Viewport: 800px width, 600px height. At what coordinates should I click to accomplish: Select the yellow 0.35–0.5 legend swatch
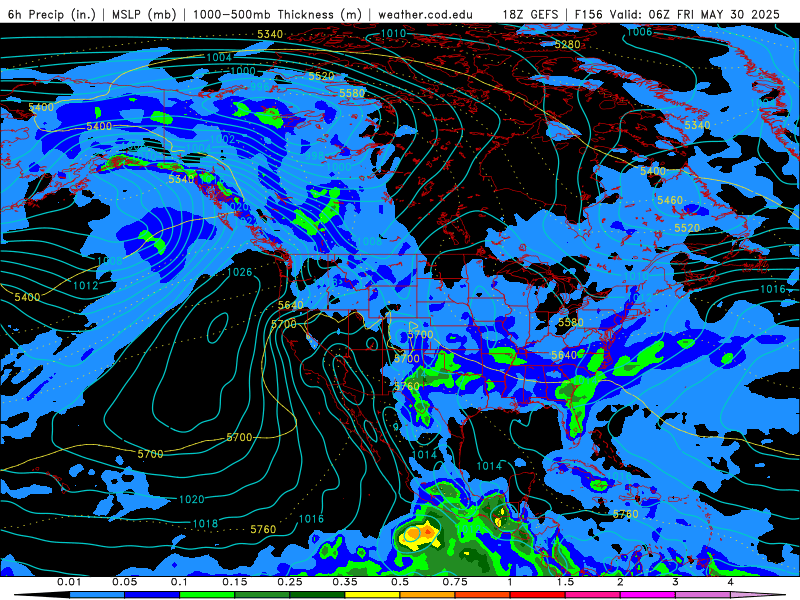(372, 595)
